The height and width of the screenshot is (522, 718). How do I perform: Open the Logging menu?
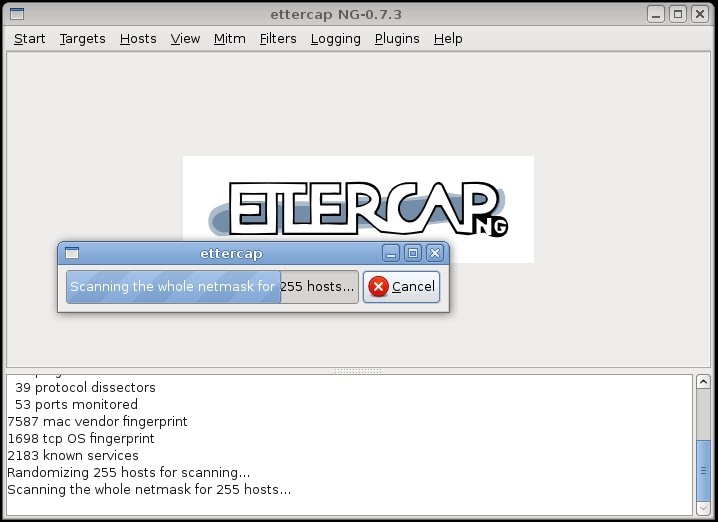[x=335, y=38]
